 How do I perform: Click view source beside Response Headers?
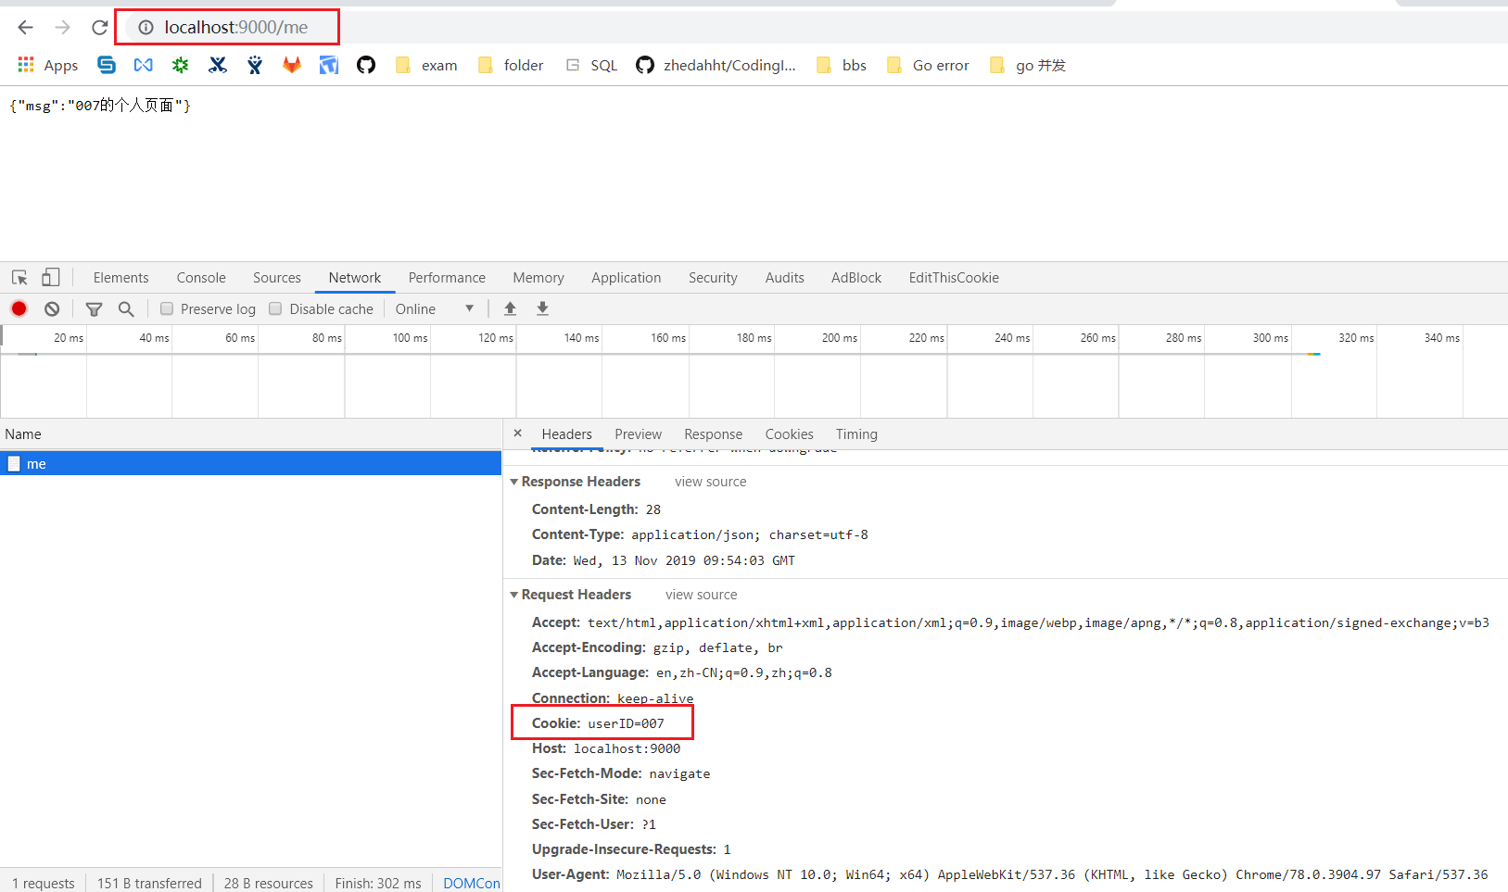[710, 482]
